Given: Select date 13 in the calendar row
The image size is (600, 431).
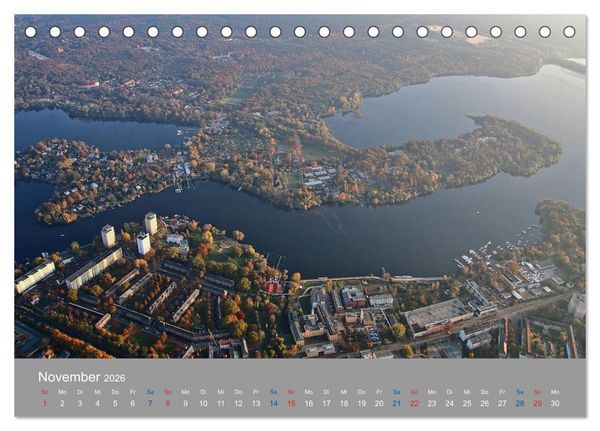Looking at the screenshot, I should pos(256,403).
